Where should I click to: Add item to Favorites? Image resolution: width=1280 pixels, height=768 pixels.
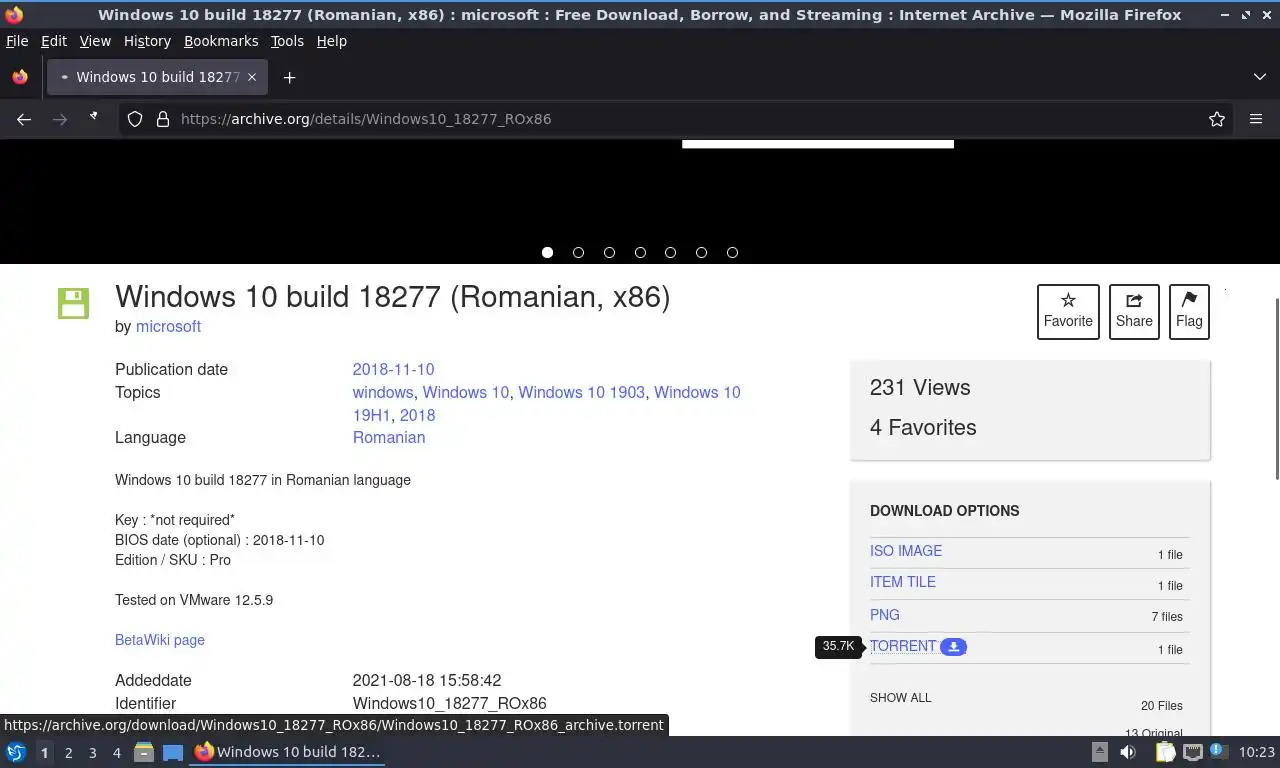1068,312
